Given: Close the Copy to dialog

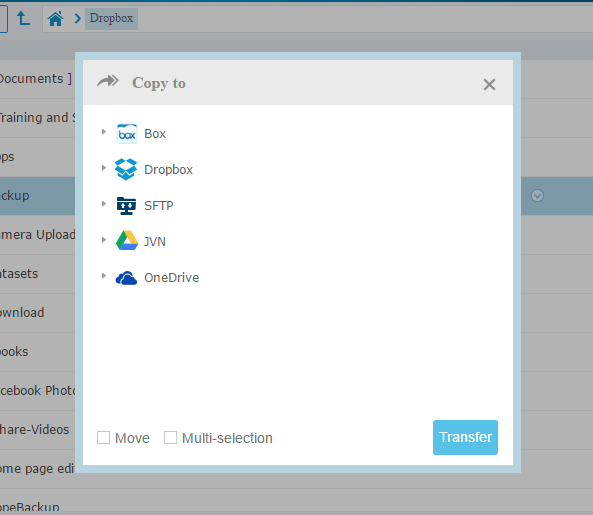Looking at the screenshot, I should pos(489,84).
